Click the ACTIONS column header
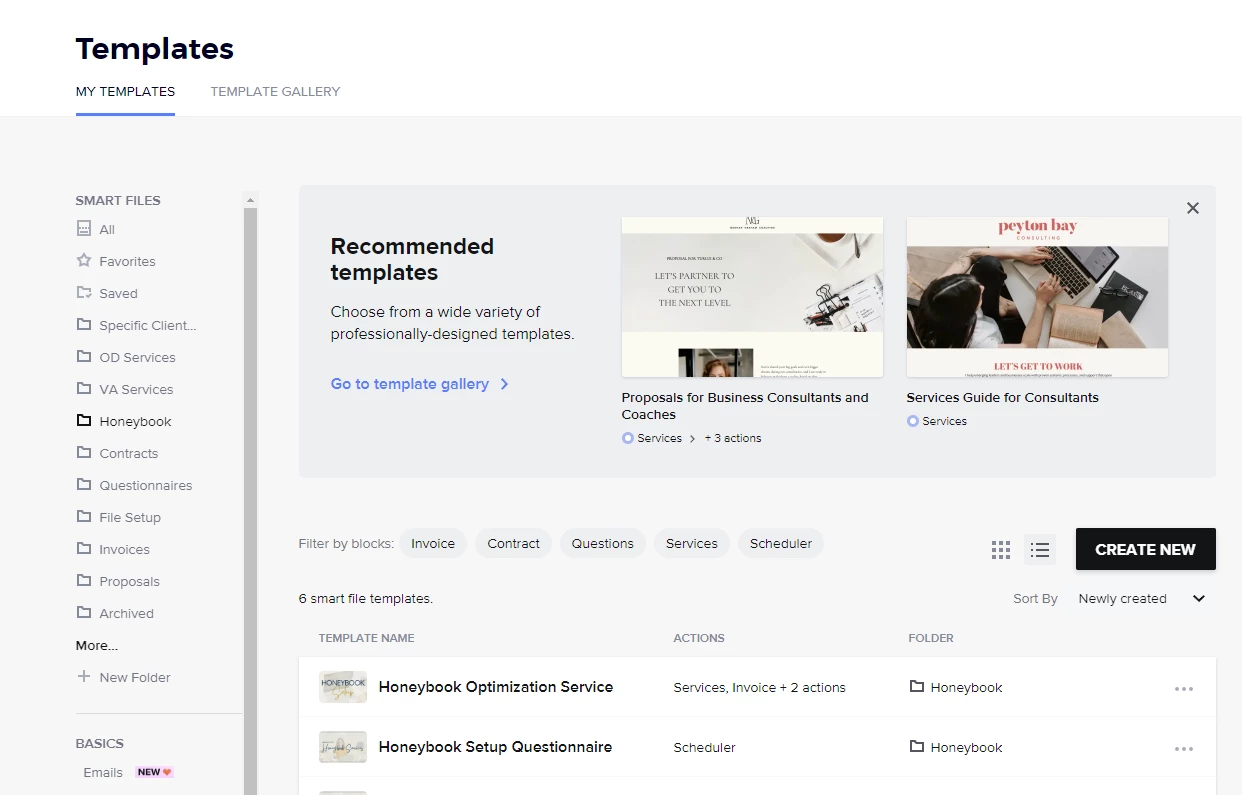 tap(699, 638)
